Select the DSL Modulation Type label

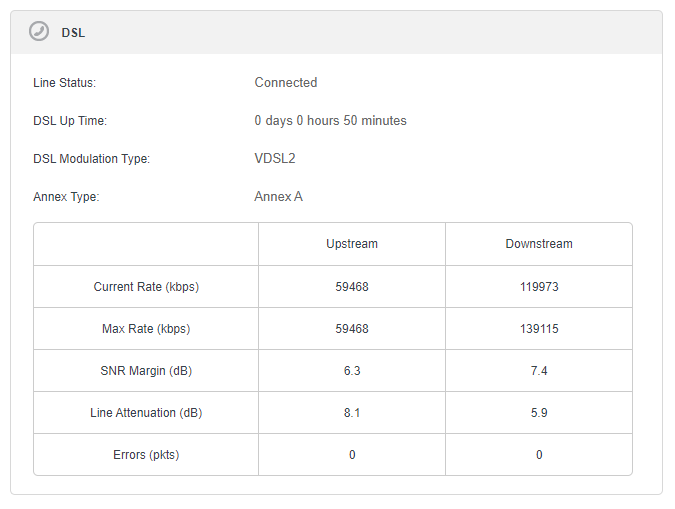click(91, 159)
